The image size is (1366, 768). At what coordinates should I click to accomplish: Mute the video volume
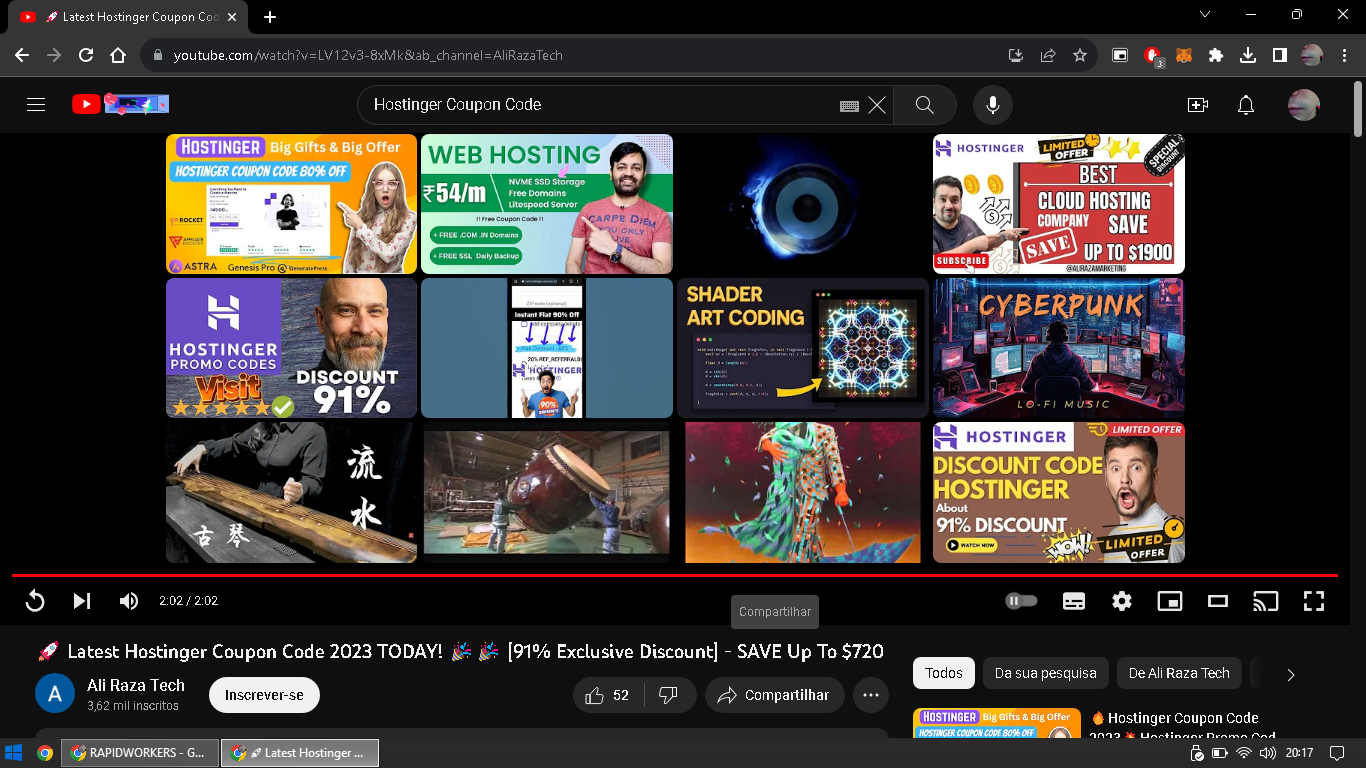coord(129,601)
